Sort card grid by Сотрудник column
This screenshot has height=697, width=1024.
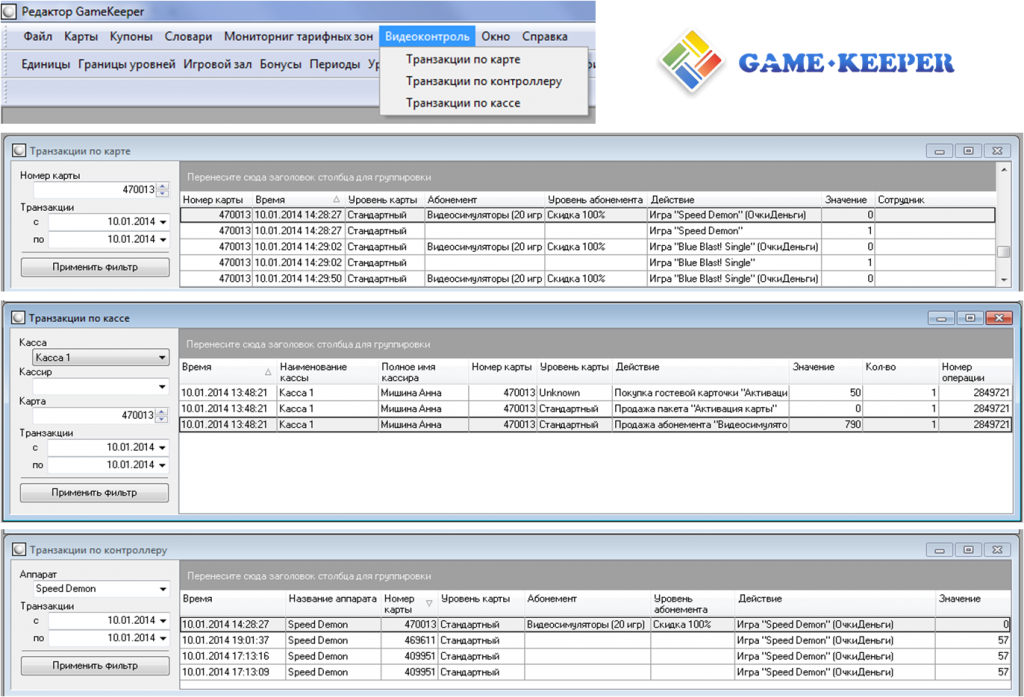(935, 200)
